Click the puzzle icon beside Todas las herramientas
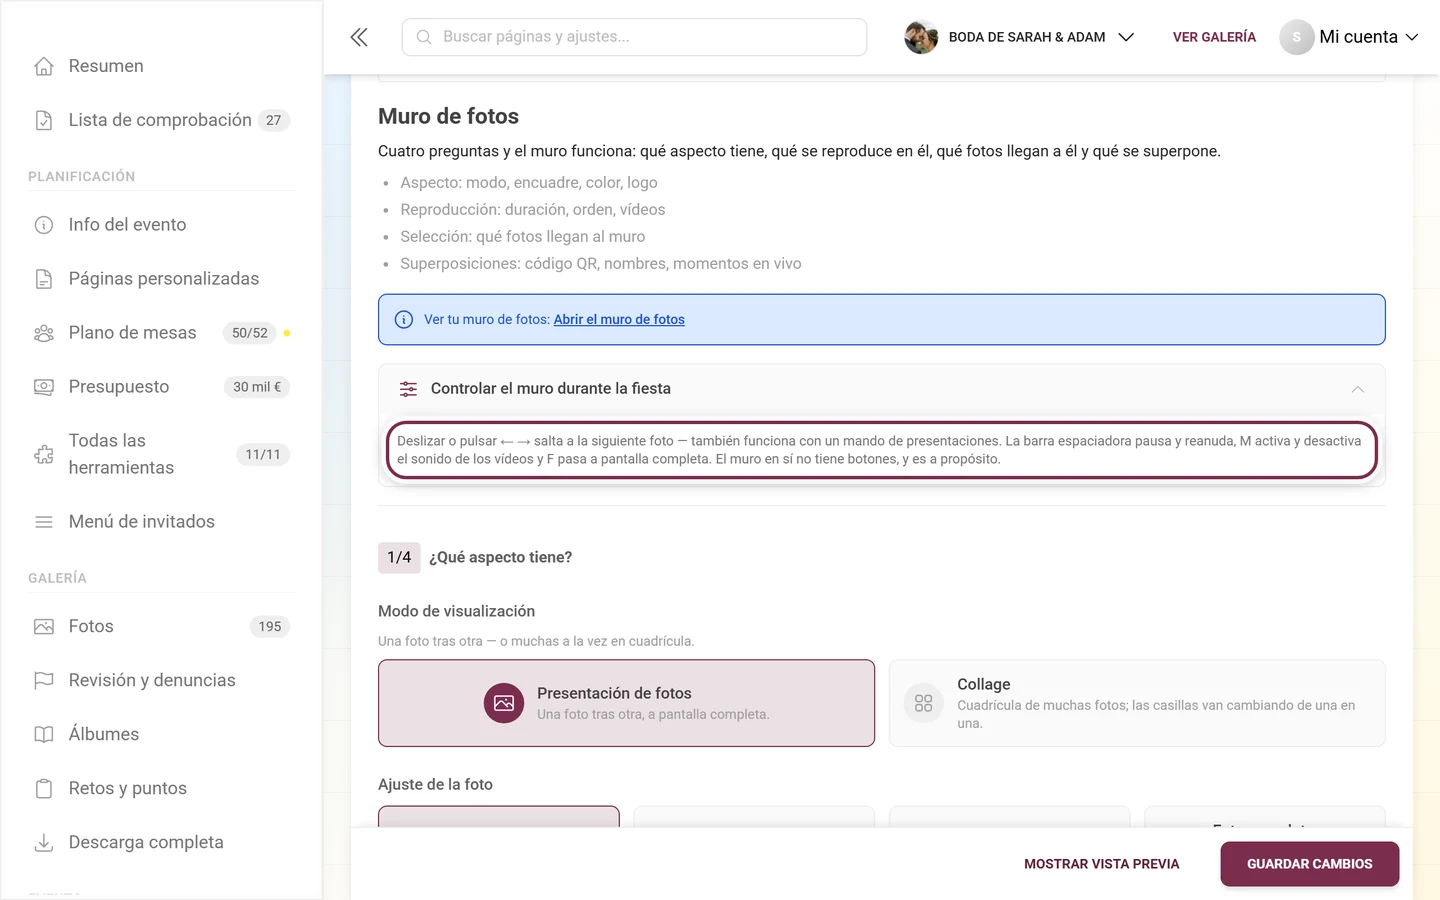This screenshot has width=1440, height=900. [x=44, y=454]
